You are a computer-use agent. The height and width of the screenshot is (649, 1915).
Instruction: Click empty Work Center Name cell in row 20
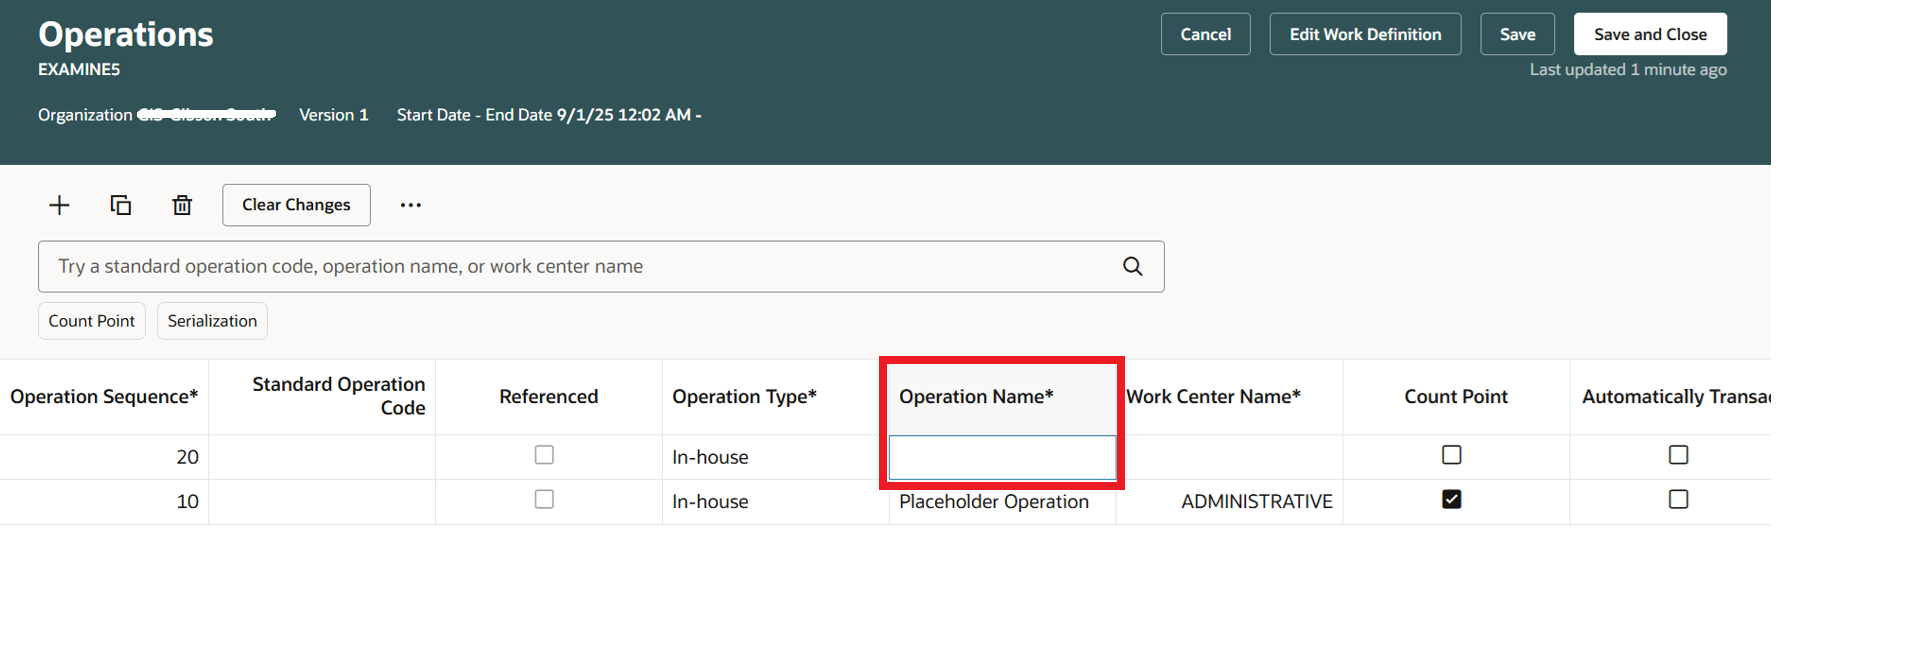tap(1229, 457)
